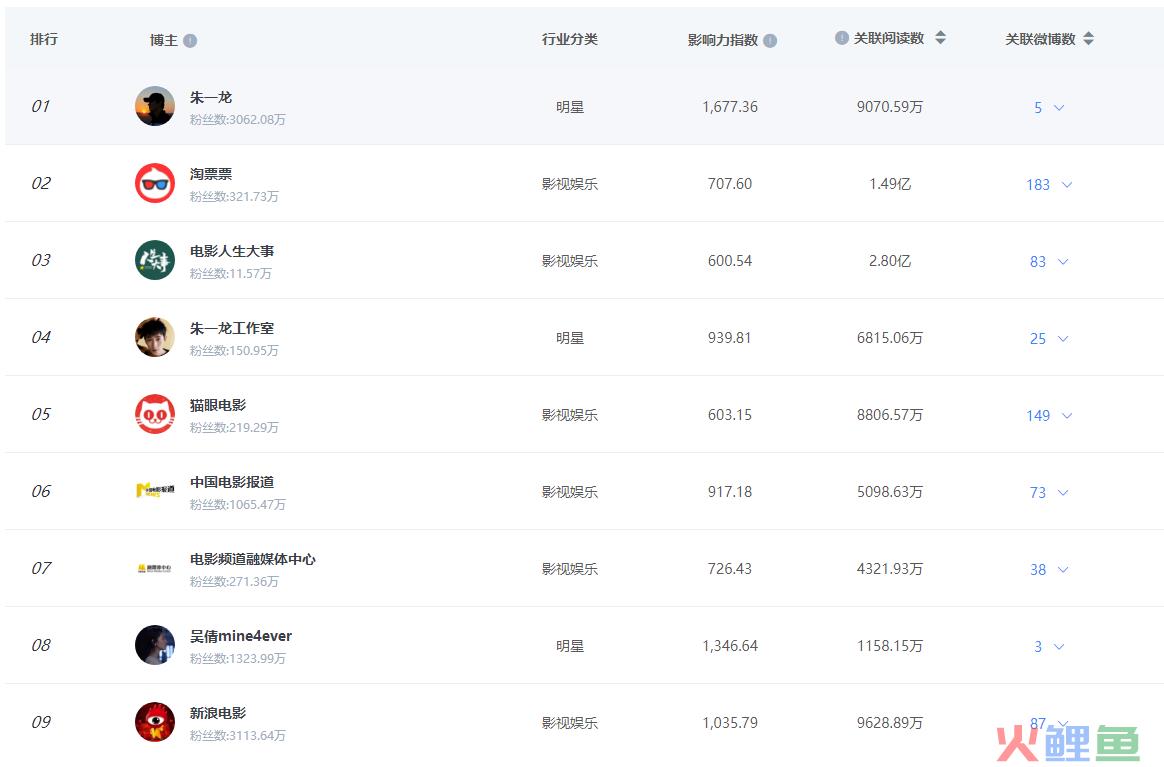Expand 朱一龙工作室 row's 25 weibo chevron

[x=1063, y=339]
